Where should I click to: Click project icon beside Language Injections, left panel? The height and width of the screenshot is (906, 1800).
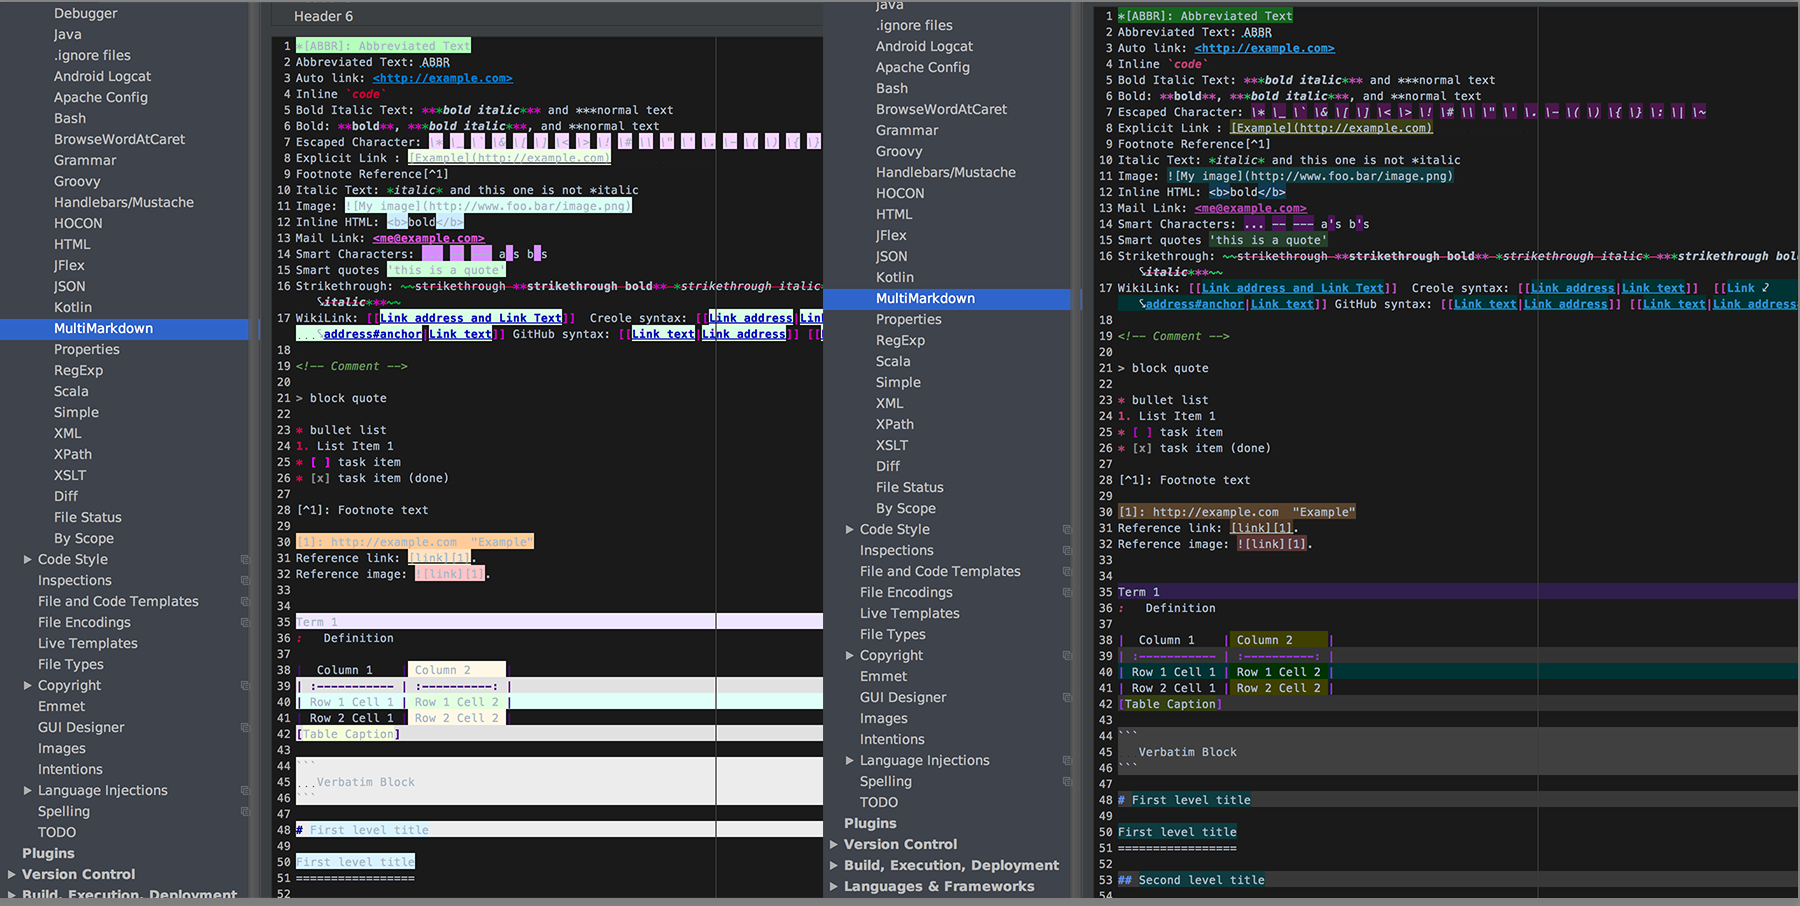coord(244,791)
